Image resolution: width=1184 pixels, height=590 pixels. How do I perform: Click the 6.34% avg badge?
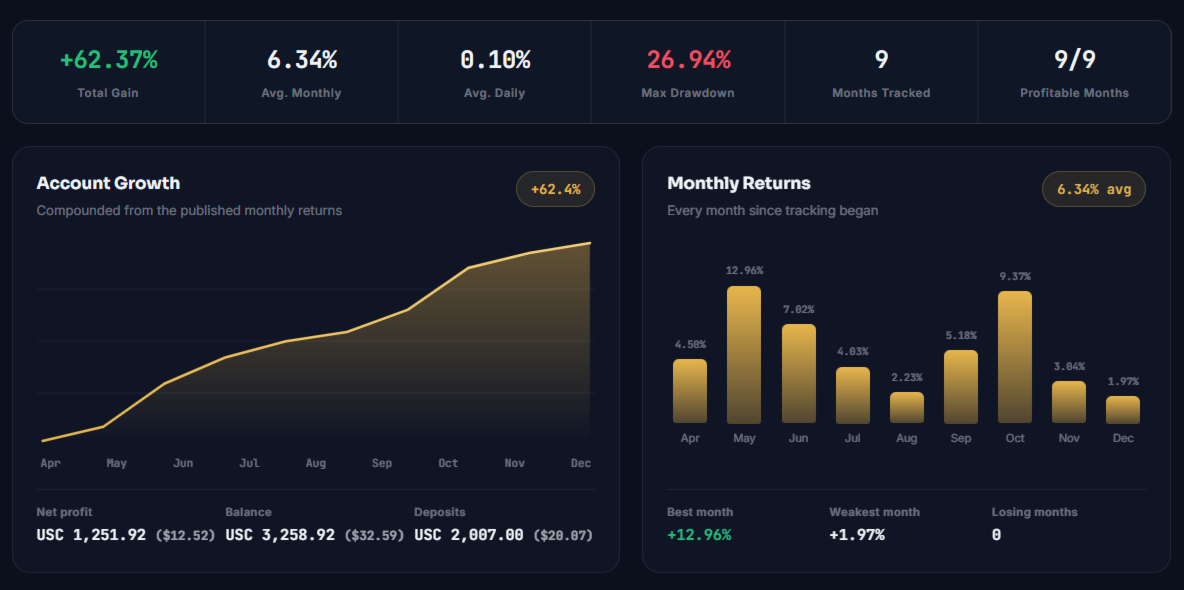[x=1094, y=189]
